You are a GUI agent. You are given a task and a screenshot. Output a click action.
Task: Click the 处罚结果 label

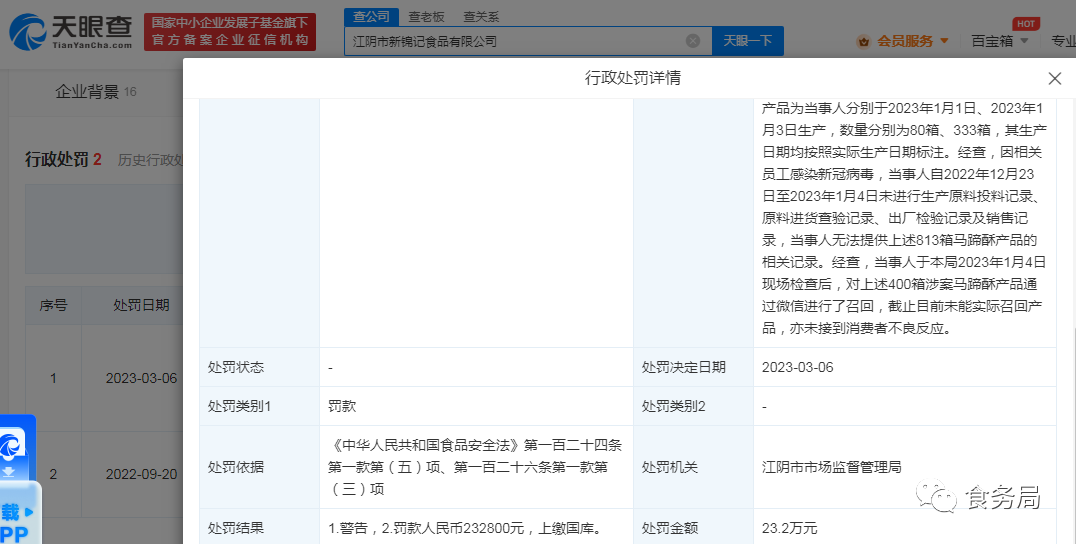[236, 528]
